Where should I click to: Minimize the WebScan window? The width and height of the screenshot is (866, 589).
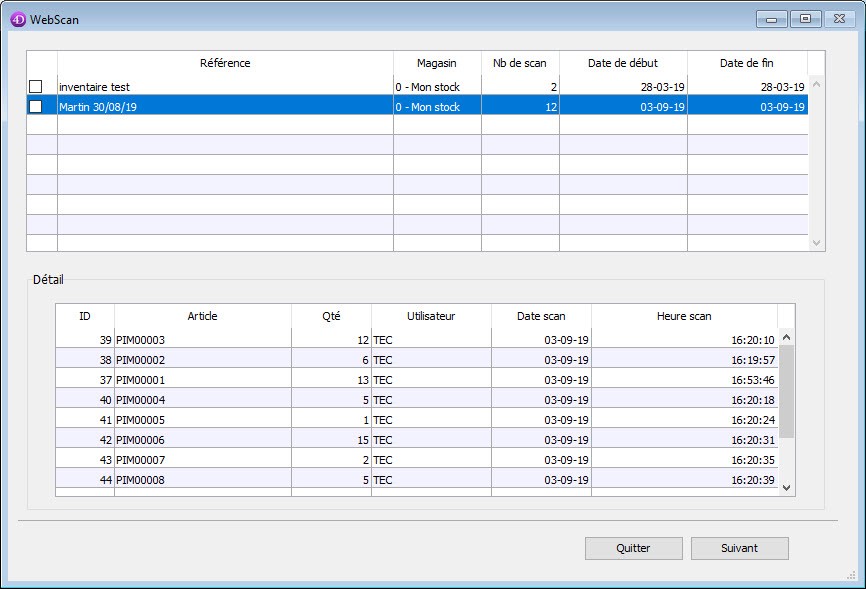click(771, 18)
